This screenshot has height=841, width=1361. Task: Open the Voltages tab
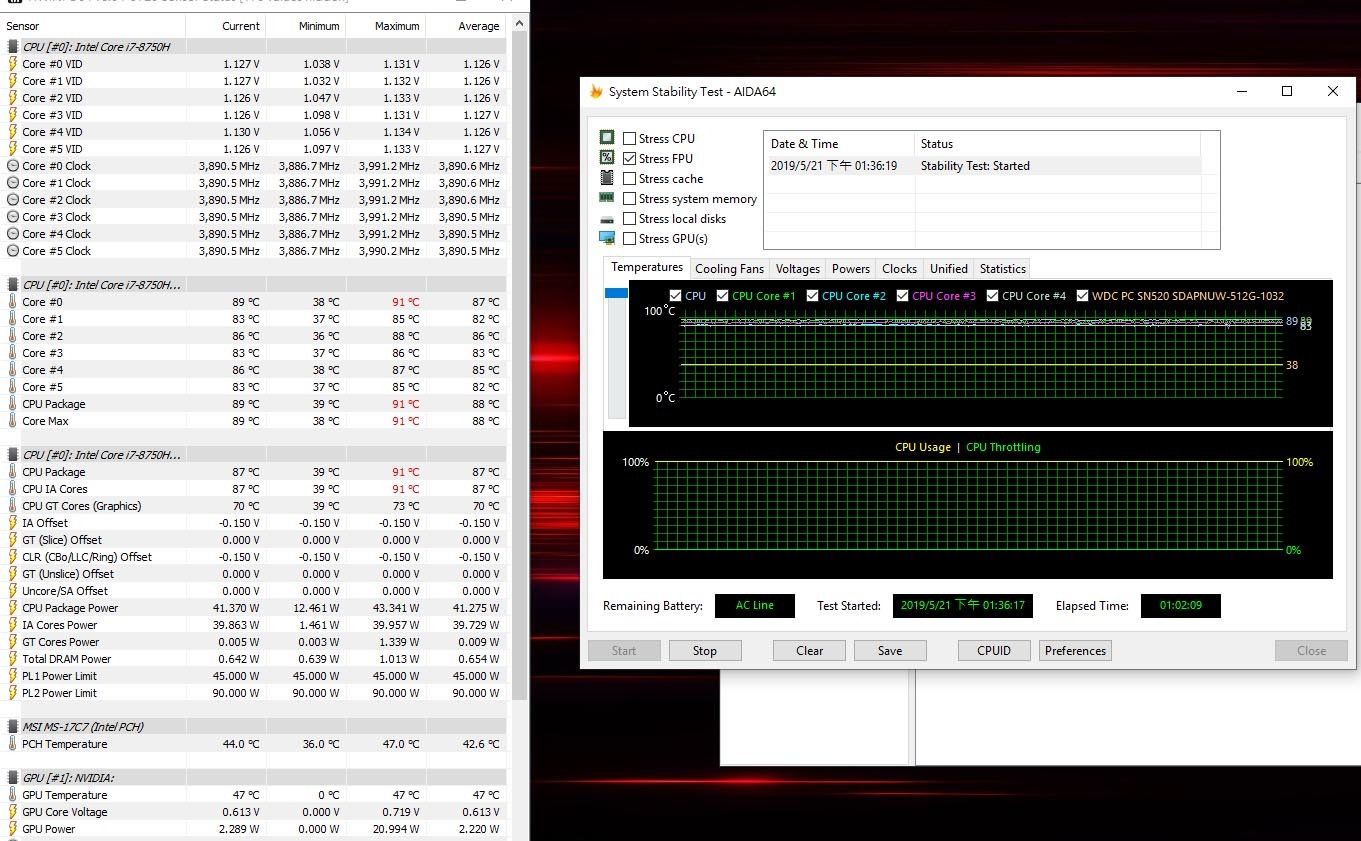coord(798,269)
